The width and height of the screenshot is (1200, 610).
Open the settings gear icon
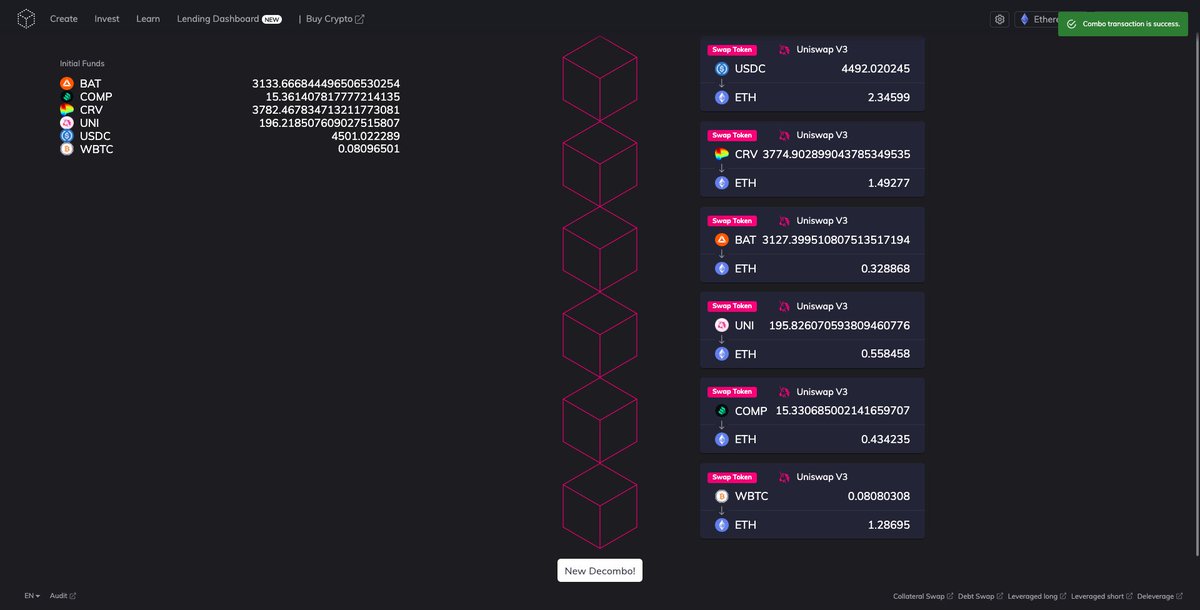(999, 19)
